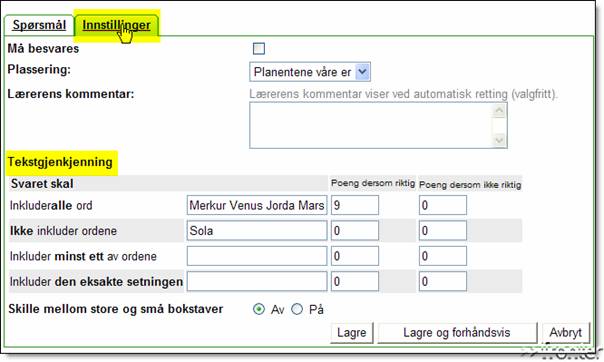This screenshot has width=604, height=362.
Task: Cancel with the Avbryt button
Action: click(x=565, y=333)
